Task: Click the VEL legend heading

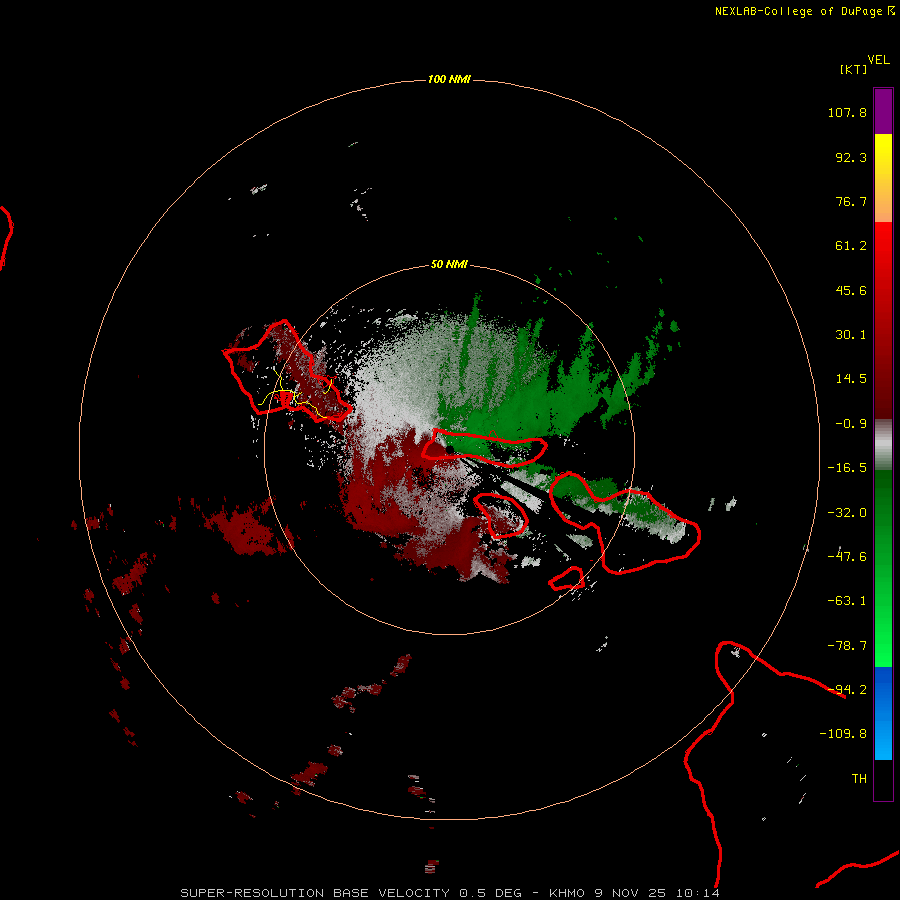Action: click(x=878, y=60)
